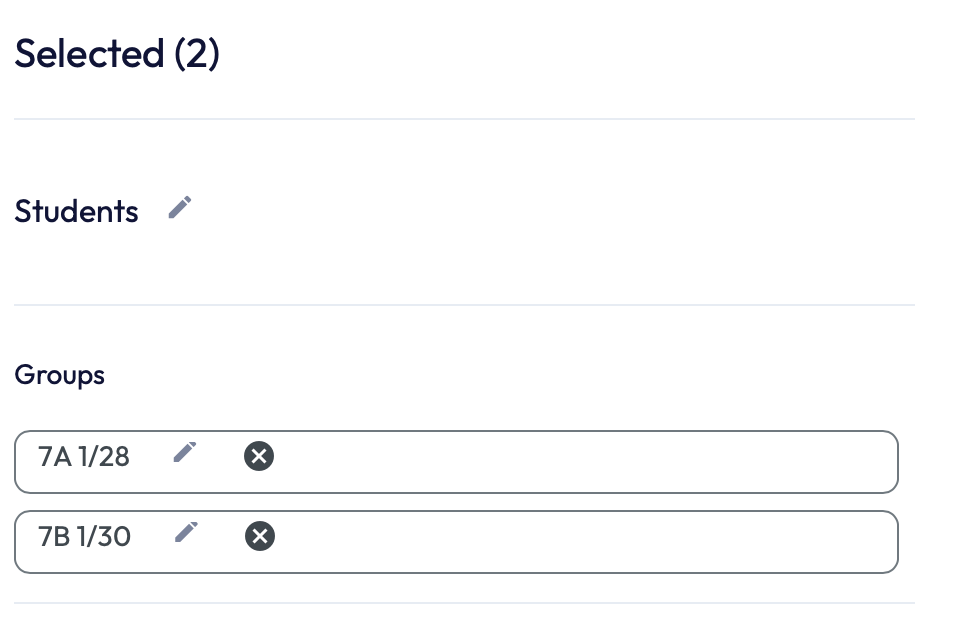Click the Groups section label

click(59, 376)
